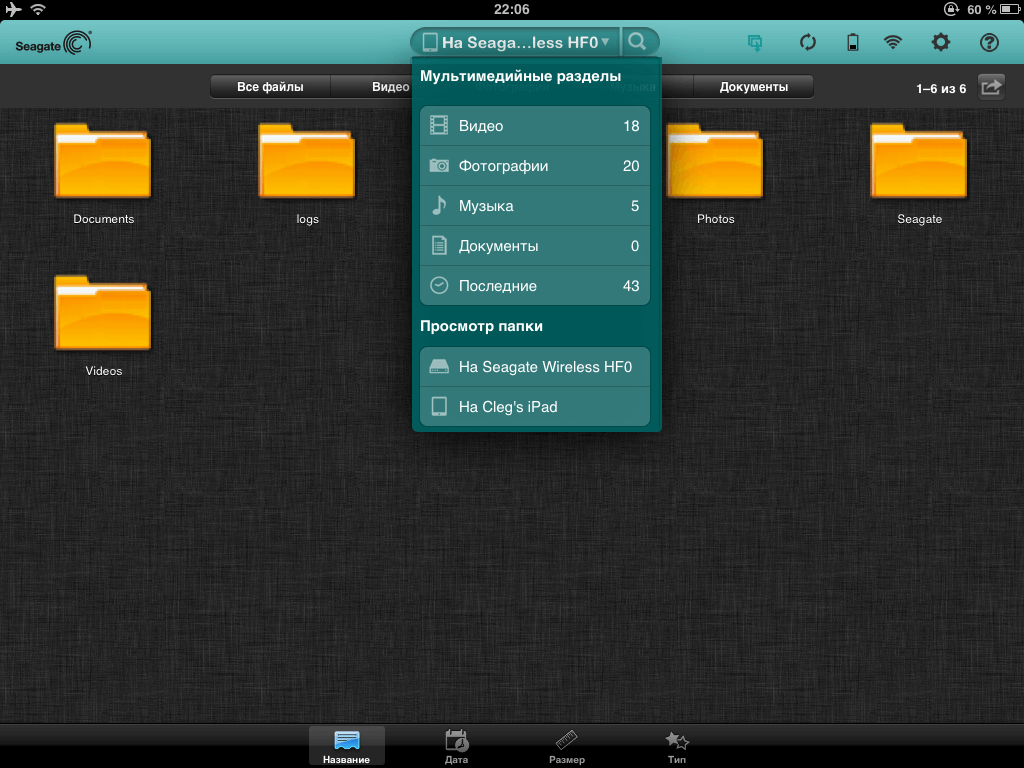Choose Последние recent items entry
1024x768 pixels.
click(535, 286)
